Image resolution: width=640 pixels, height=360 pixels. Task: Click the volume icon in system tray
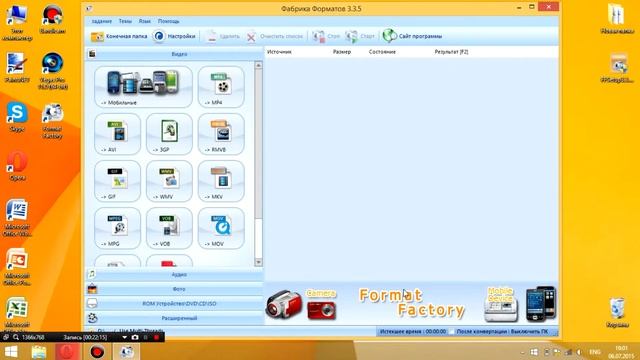pyautogui.click(x=579, y=352)
